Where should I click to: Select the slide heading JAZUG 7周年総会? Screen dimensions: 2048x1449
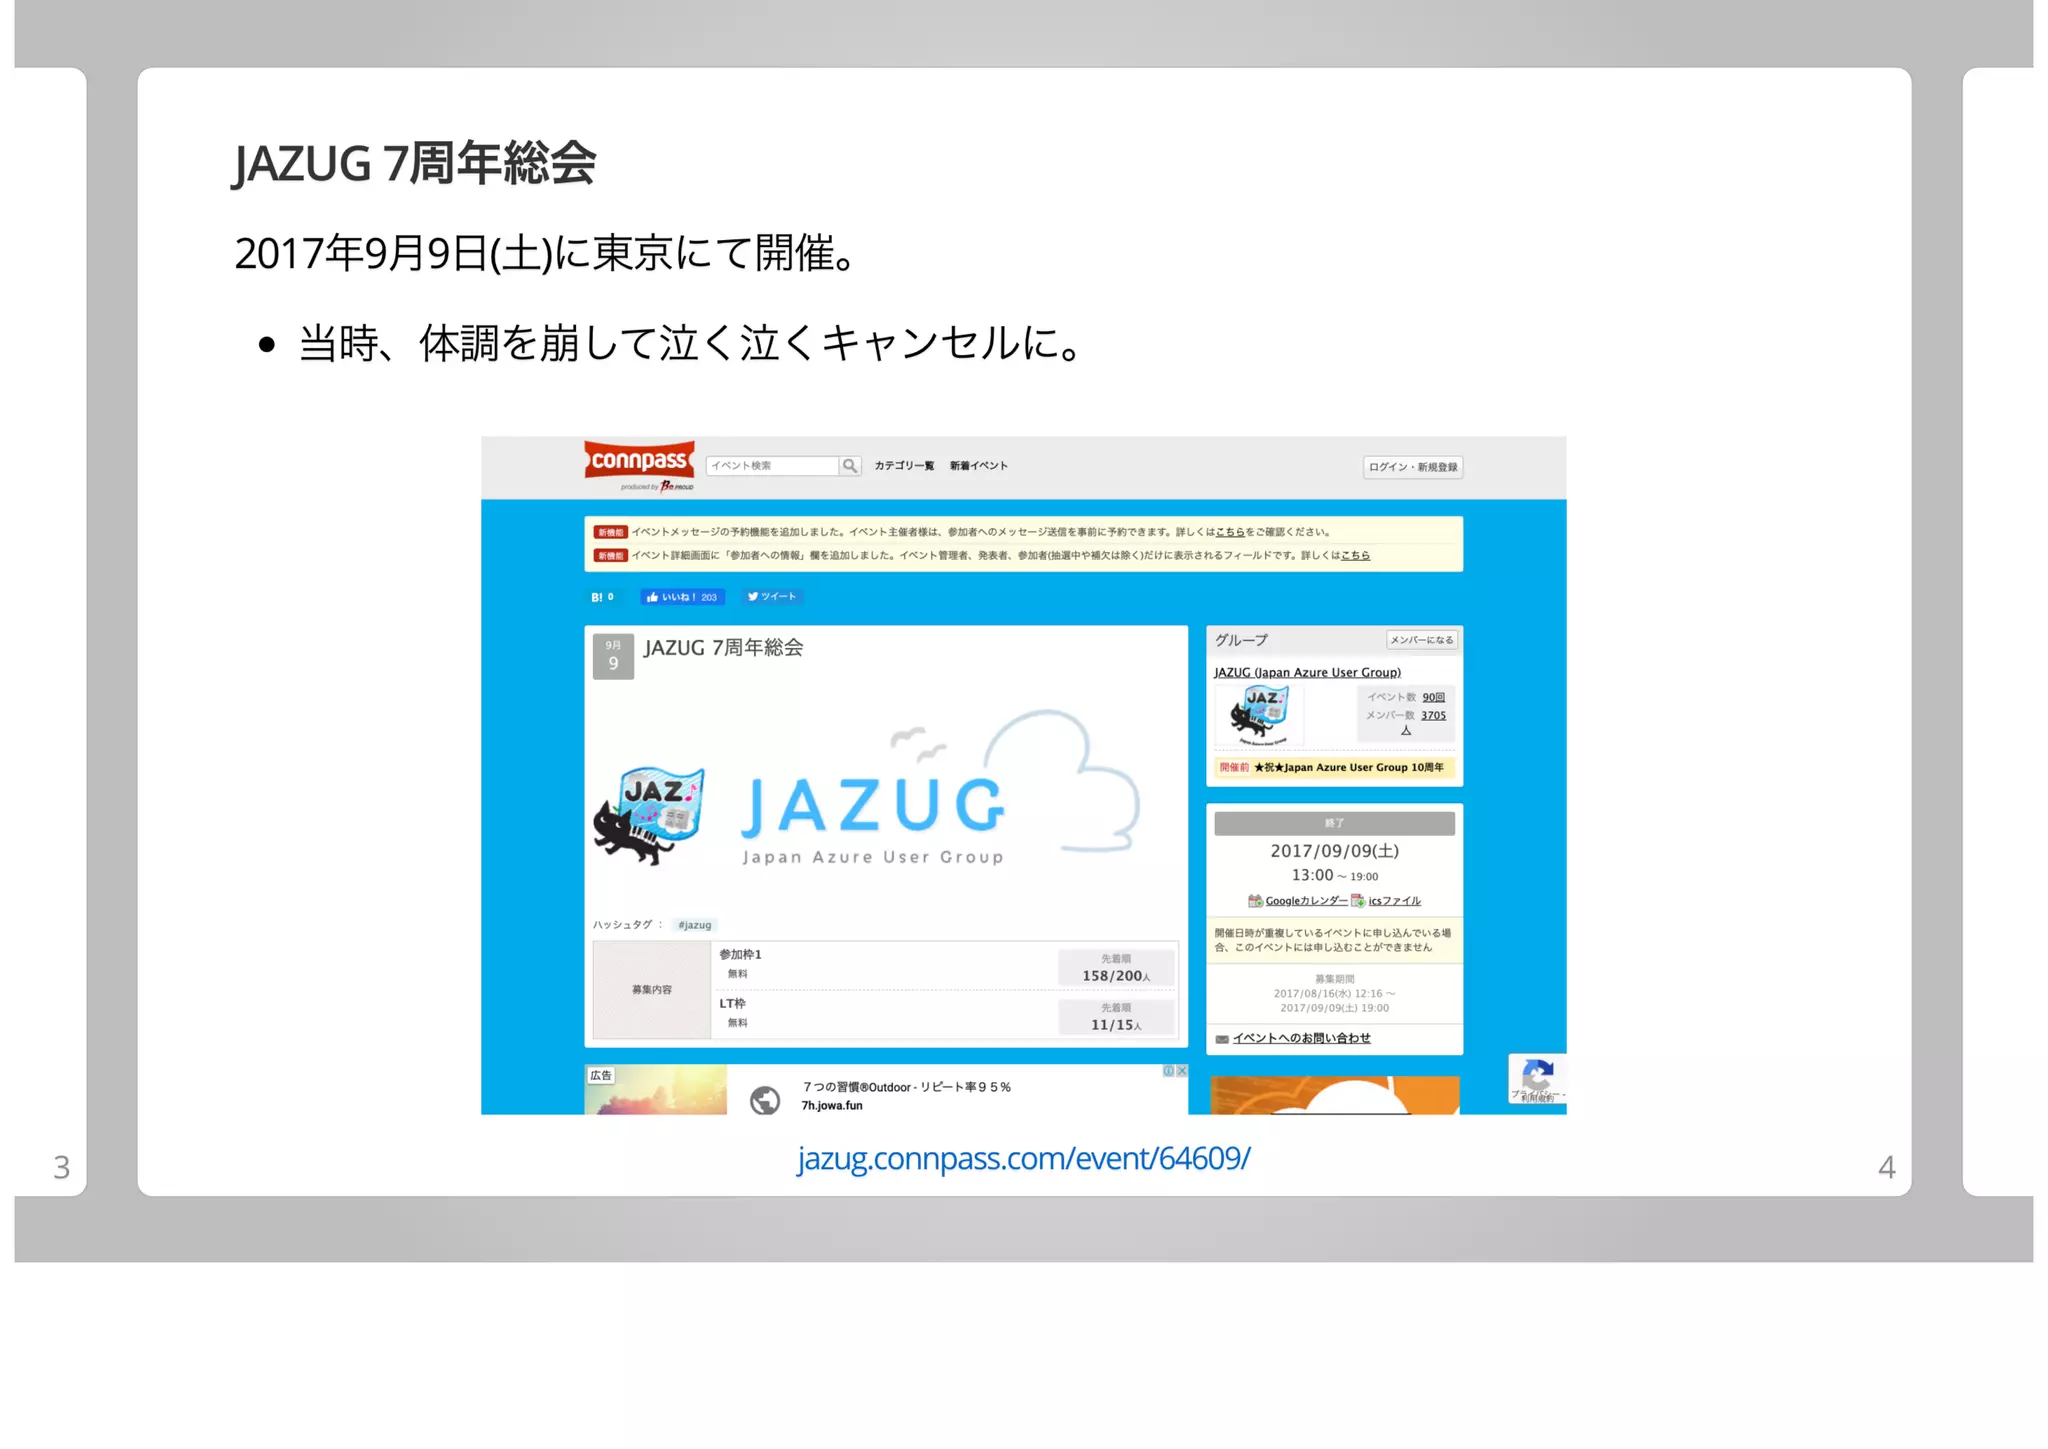point(414,163)
